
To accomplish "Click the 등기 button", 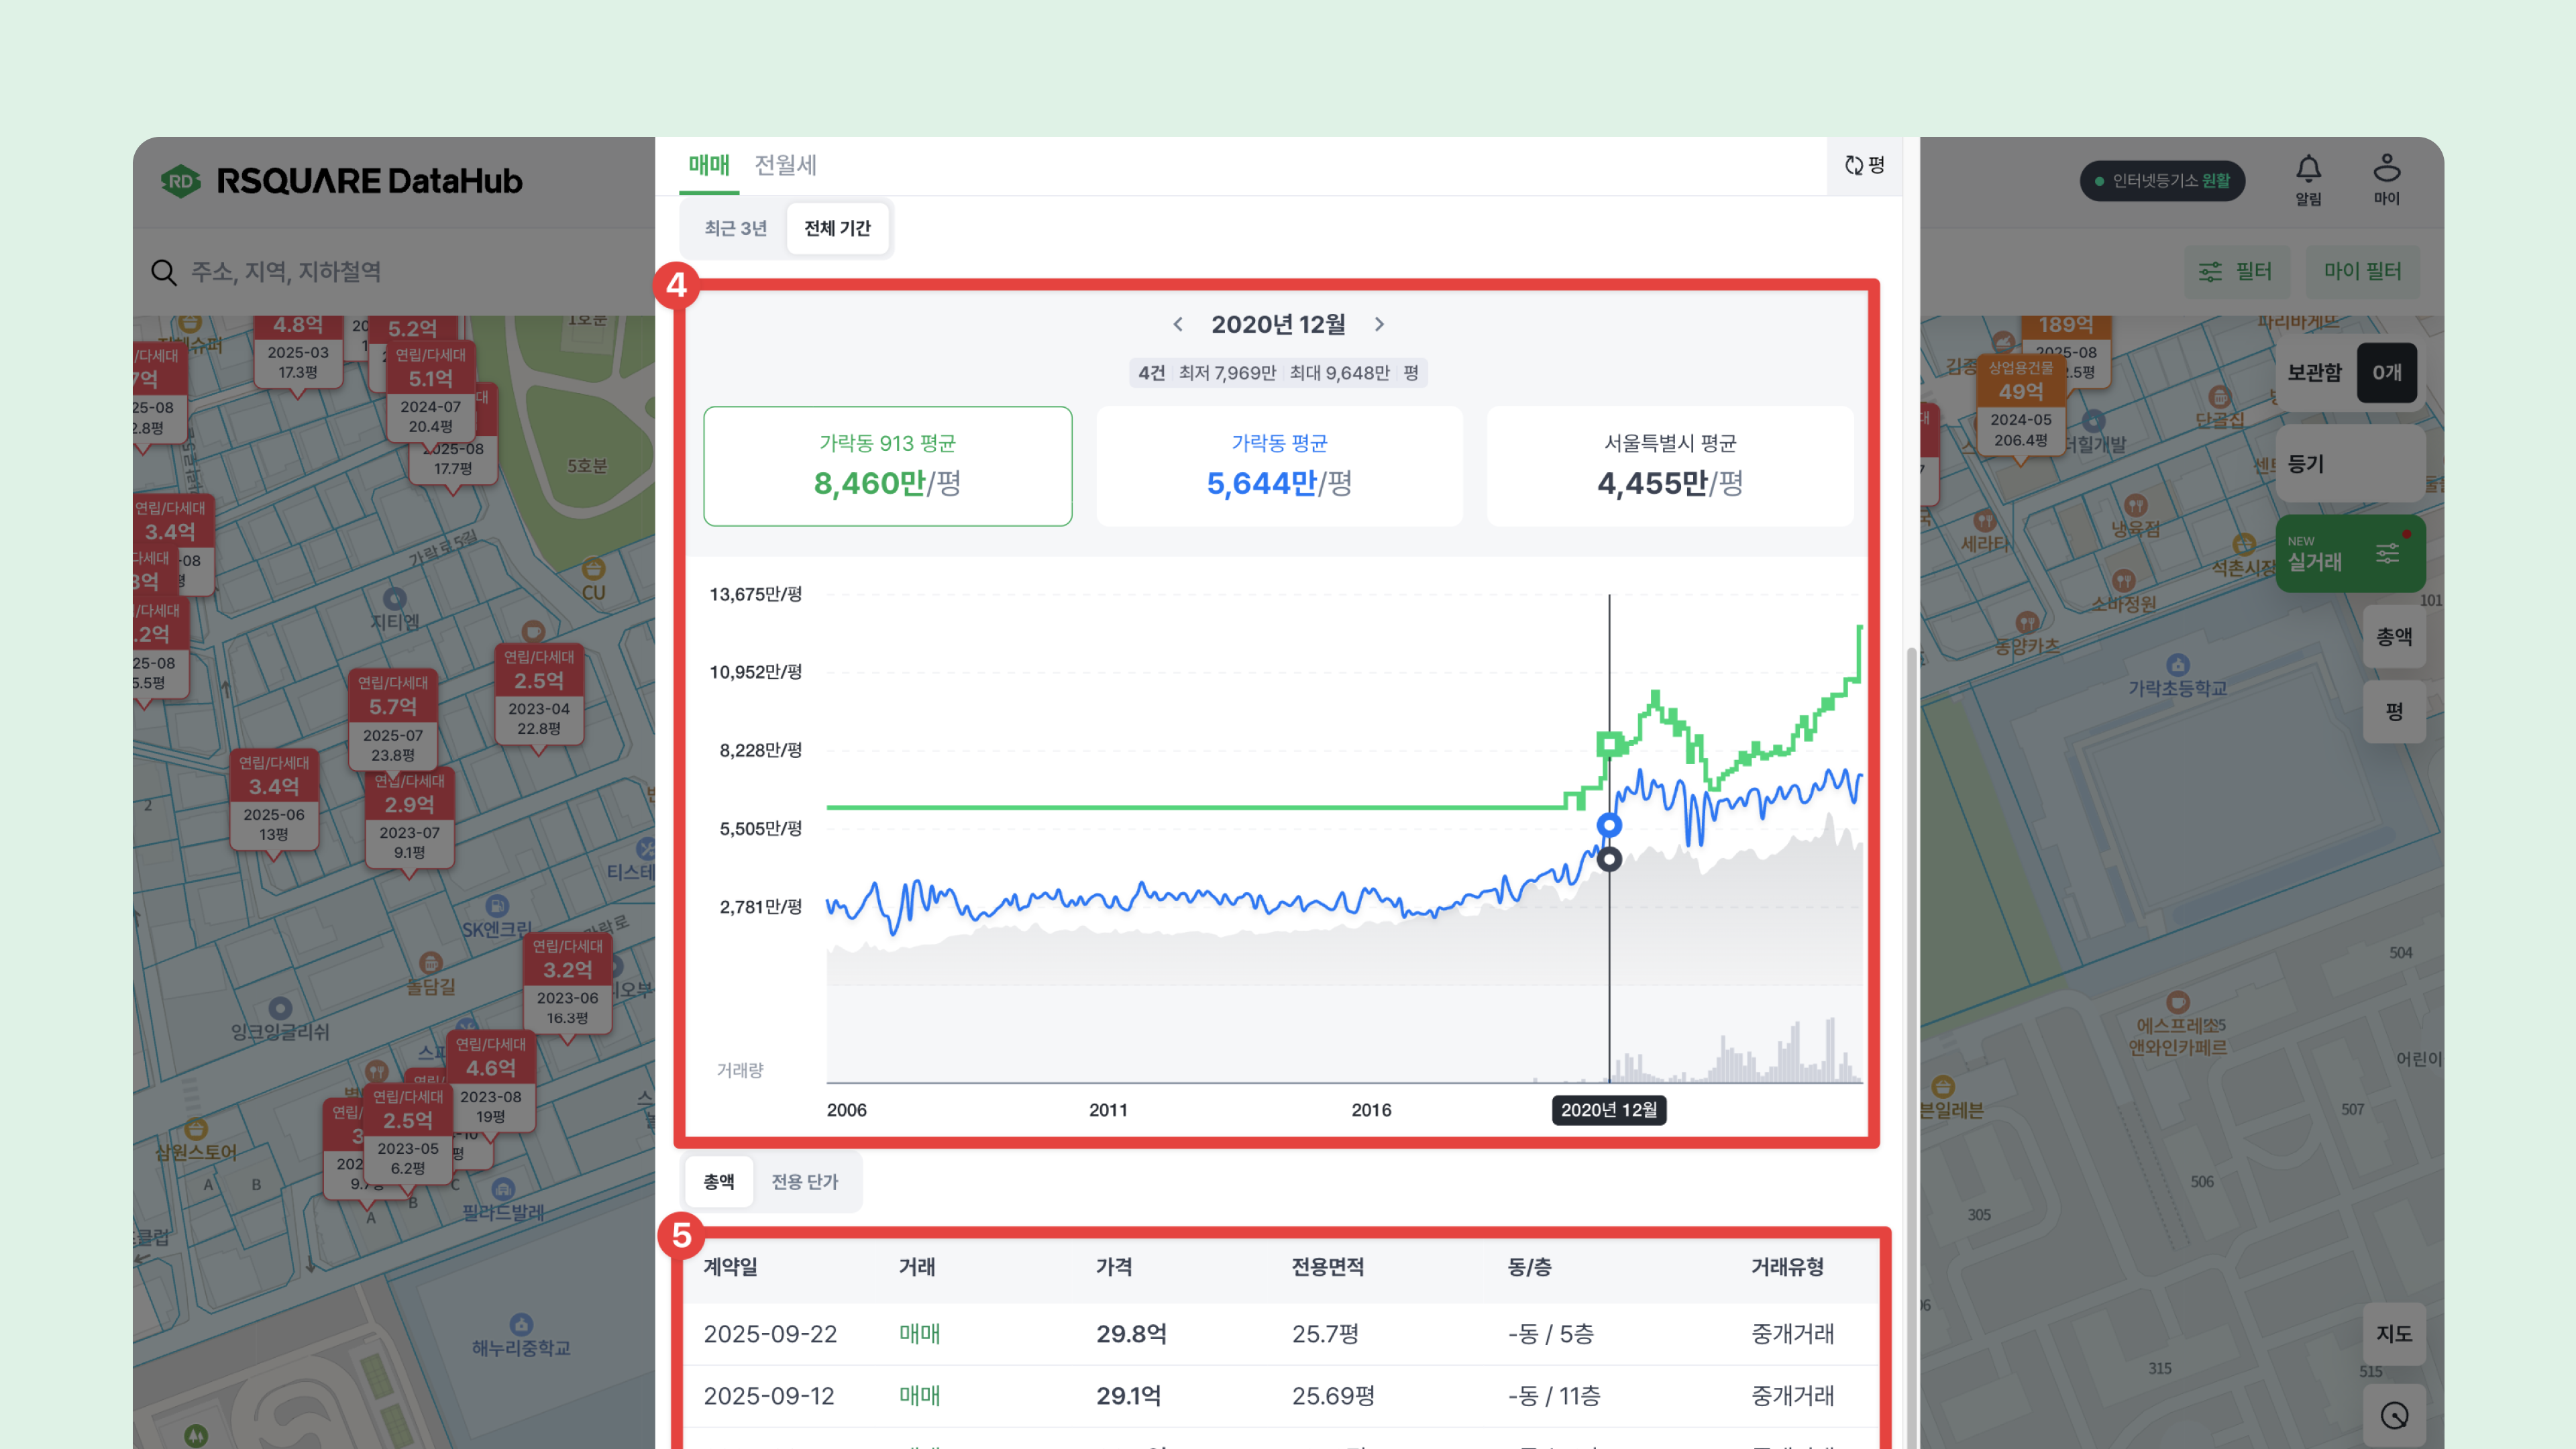I will point(2350,464).
